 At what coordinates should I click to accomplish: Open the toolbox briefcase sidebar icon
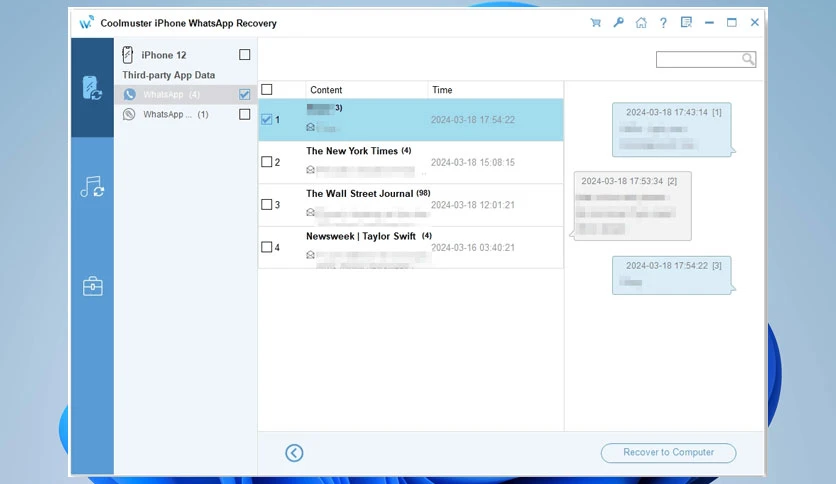coord(92,286)
